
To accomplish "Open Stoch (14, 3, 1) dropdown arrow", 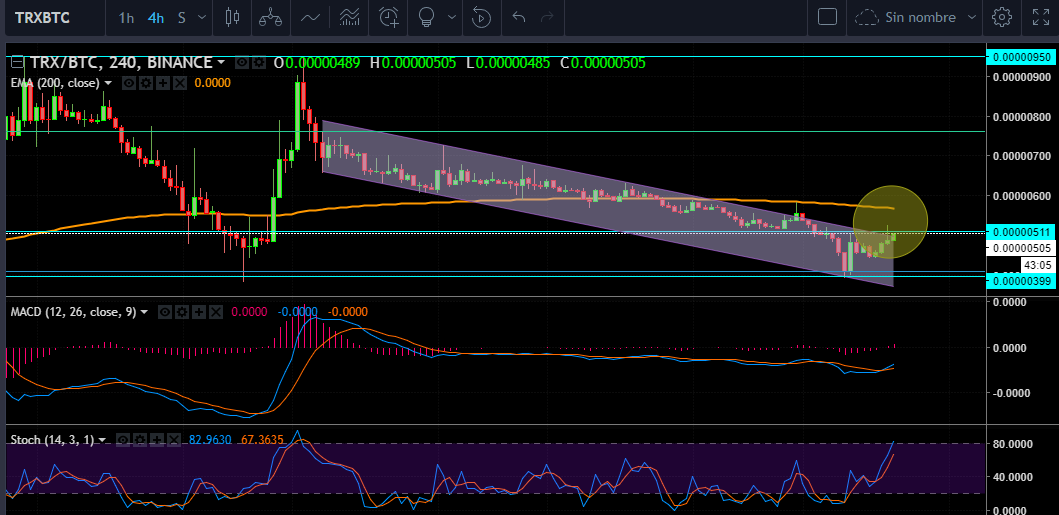I will point(102,440).
